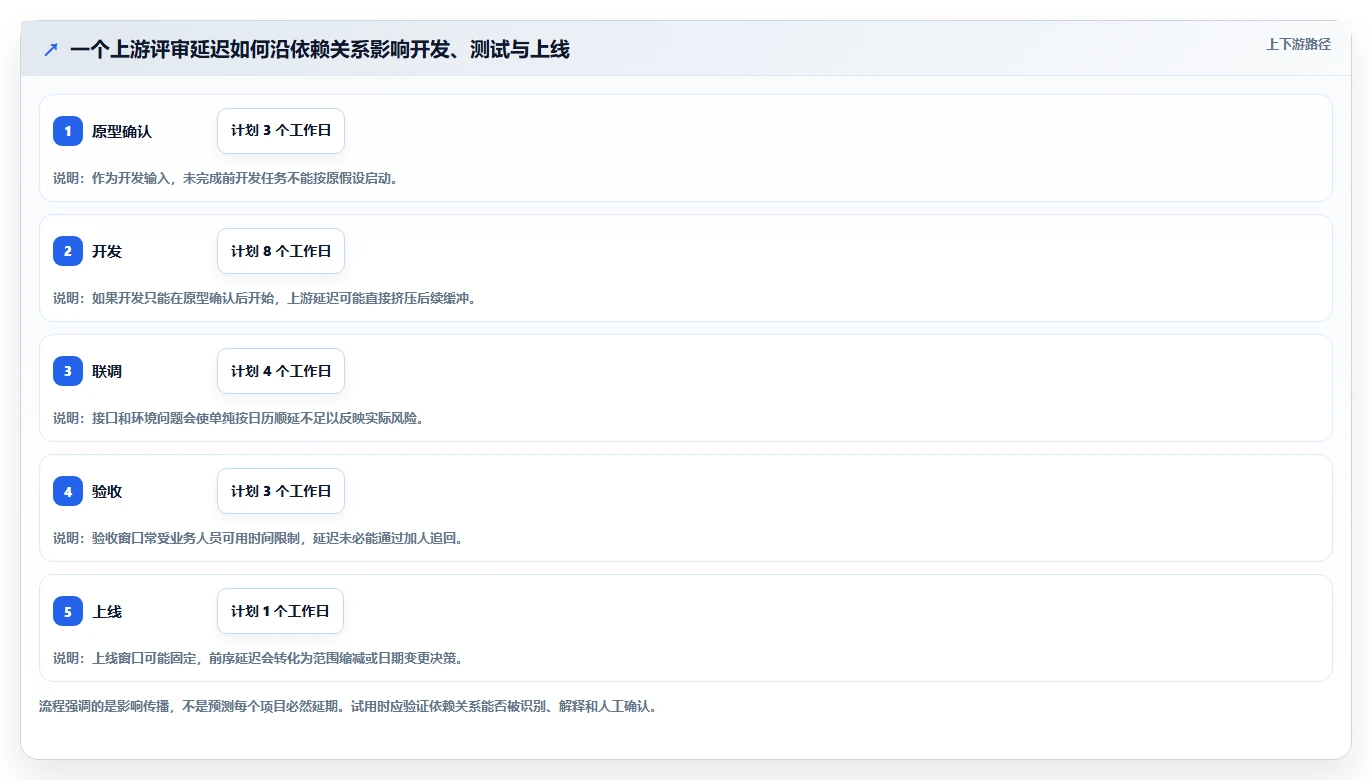This screenshot has width=1372, height=780.
Task: Click the 计划 8 个工作日 chip
Action: point(281,251)
